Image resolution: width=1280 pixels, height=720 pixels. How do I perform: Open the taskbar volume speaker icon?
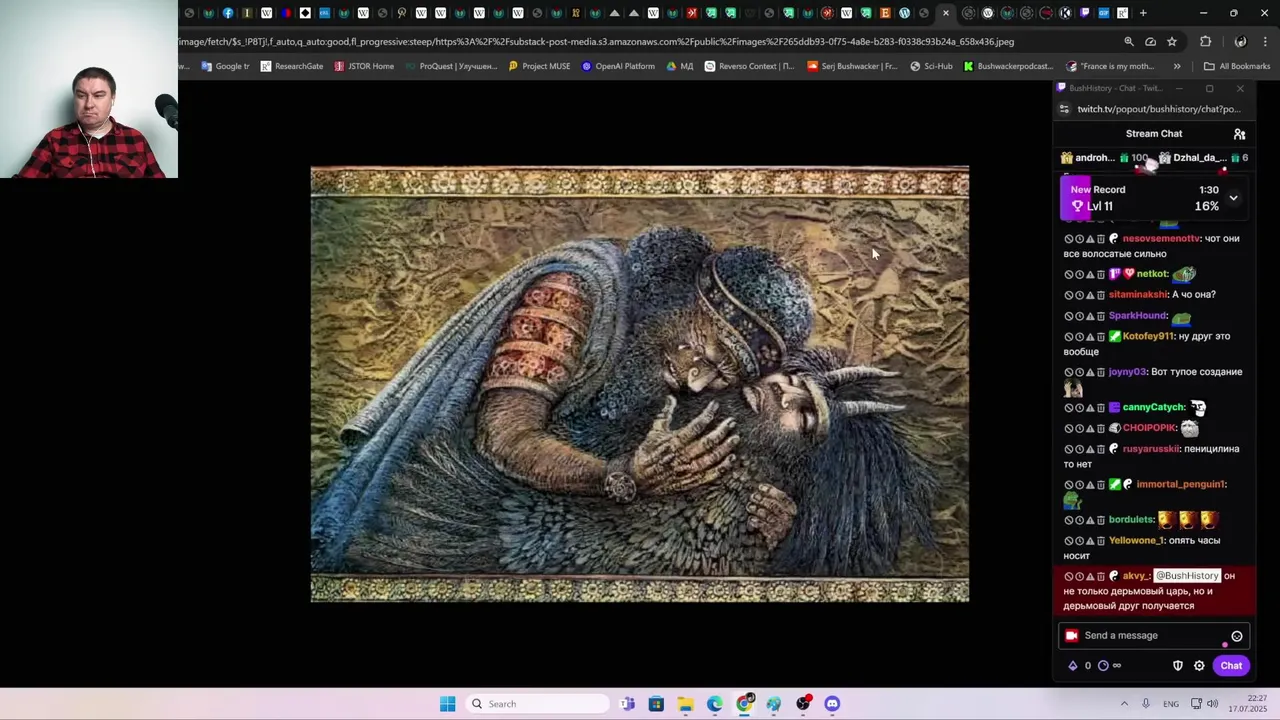pyautogui.click(x=1212, y=704)
